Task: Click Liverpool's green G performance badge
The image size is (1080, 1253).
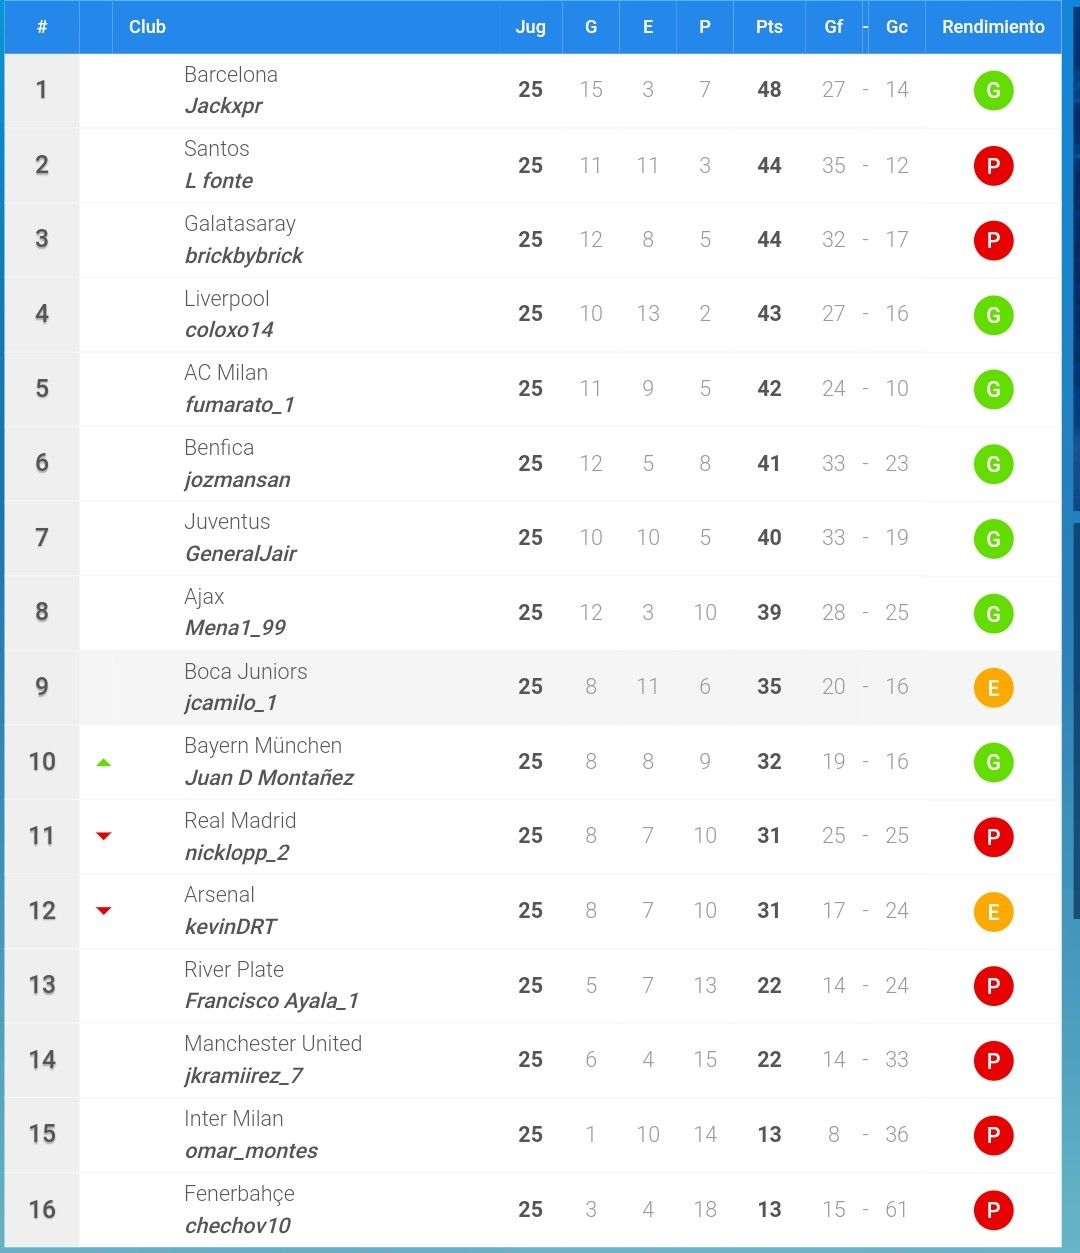Action: click(993, 315)
